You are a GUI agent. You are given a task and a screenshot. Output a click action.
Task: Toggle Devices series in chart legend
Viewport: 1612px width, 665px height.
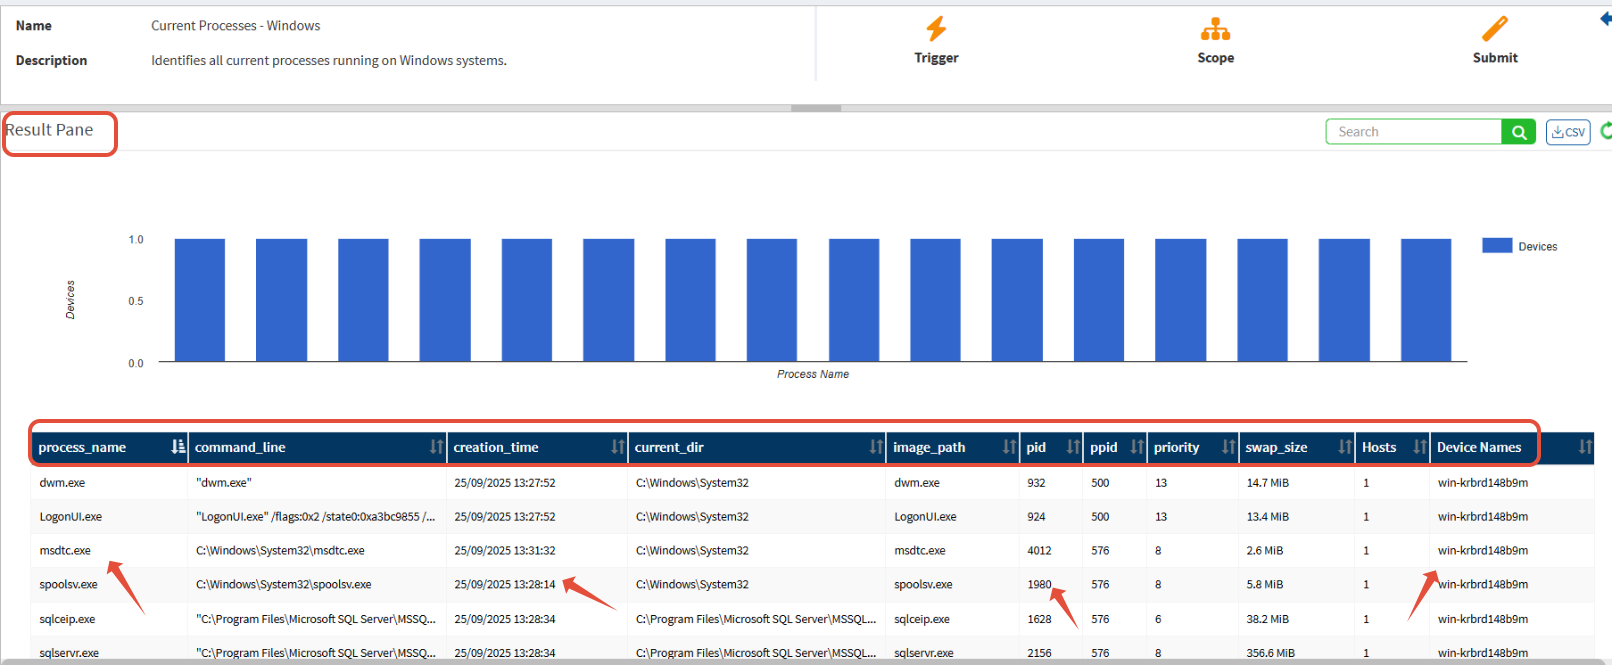pyautogui.click(x=1519, y=246)
